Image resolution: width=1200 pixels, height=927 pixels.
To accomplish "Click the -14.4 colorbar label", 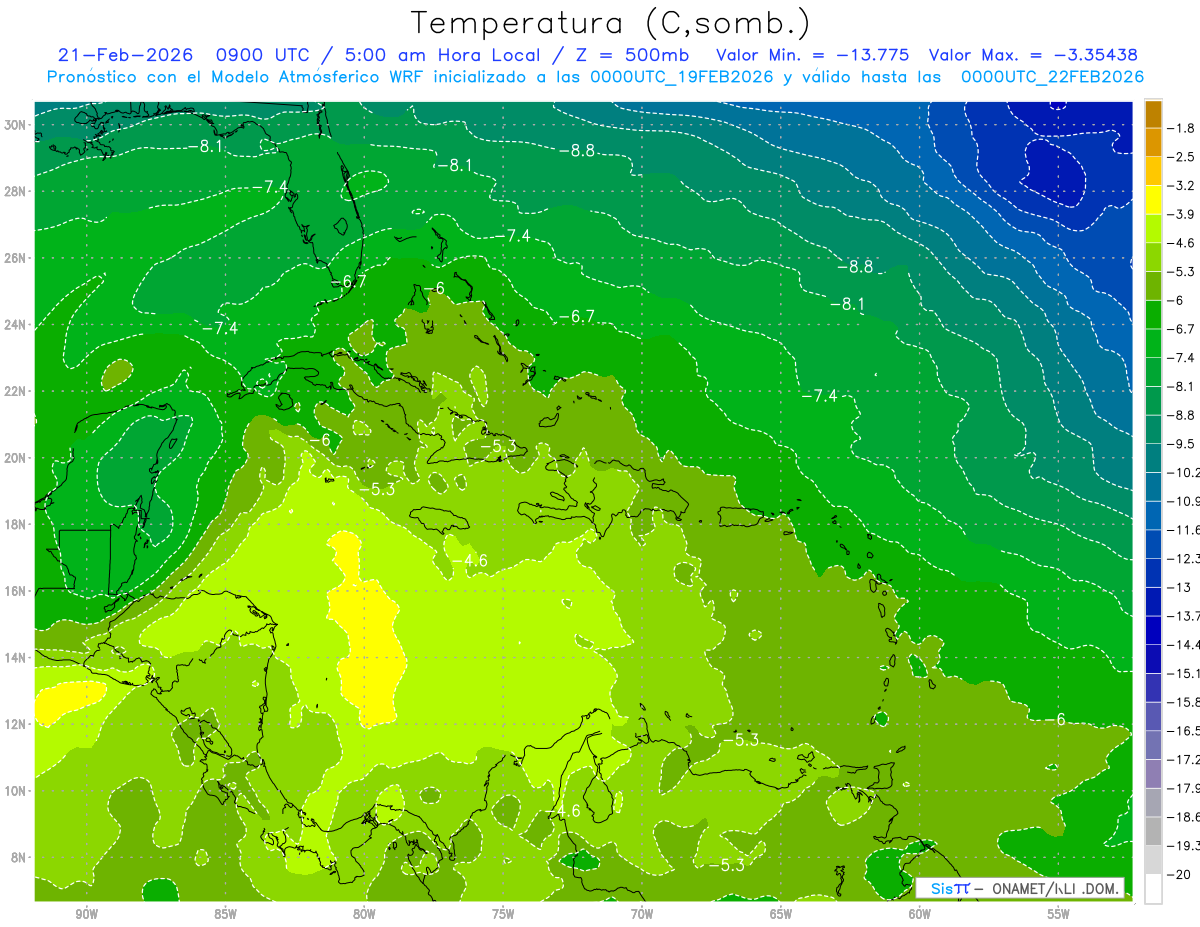I will [x=1183, y=644].
